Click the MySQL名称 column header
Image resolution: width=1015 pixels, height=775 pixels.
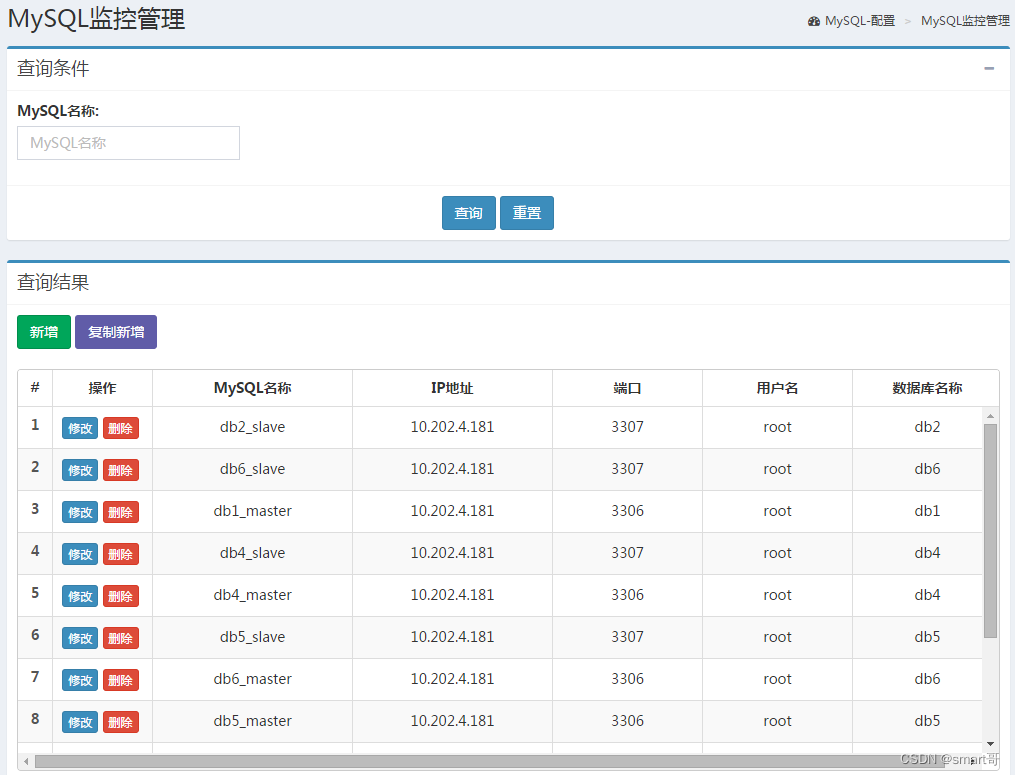[252, 388]
